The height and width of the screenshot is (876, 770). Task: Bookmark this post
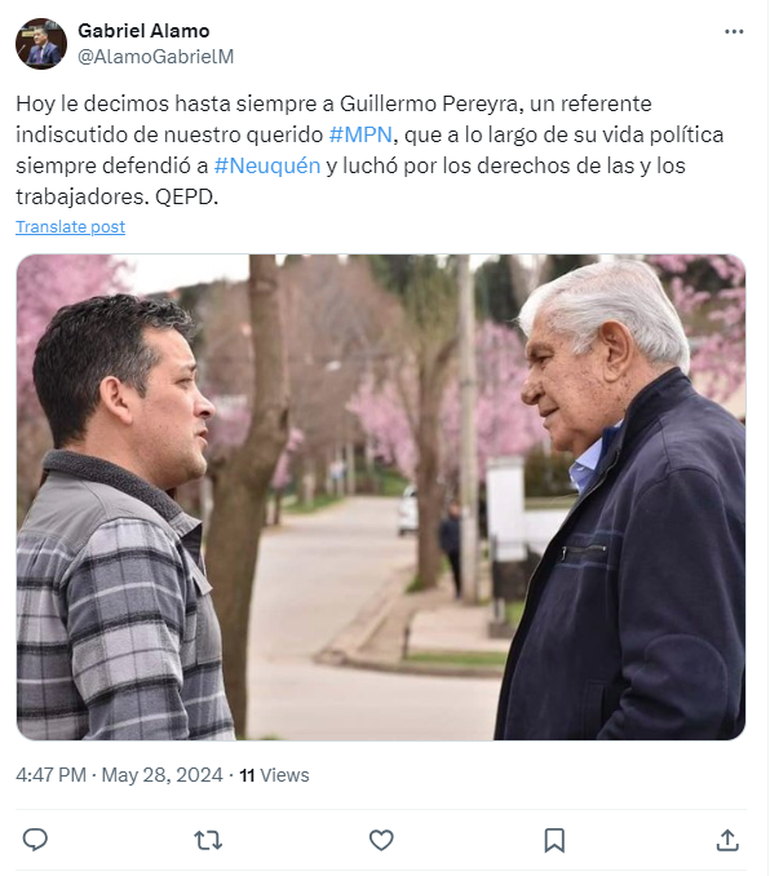[x=554, y=840]
